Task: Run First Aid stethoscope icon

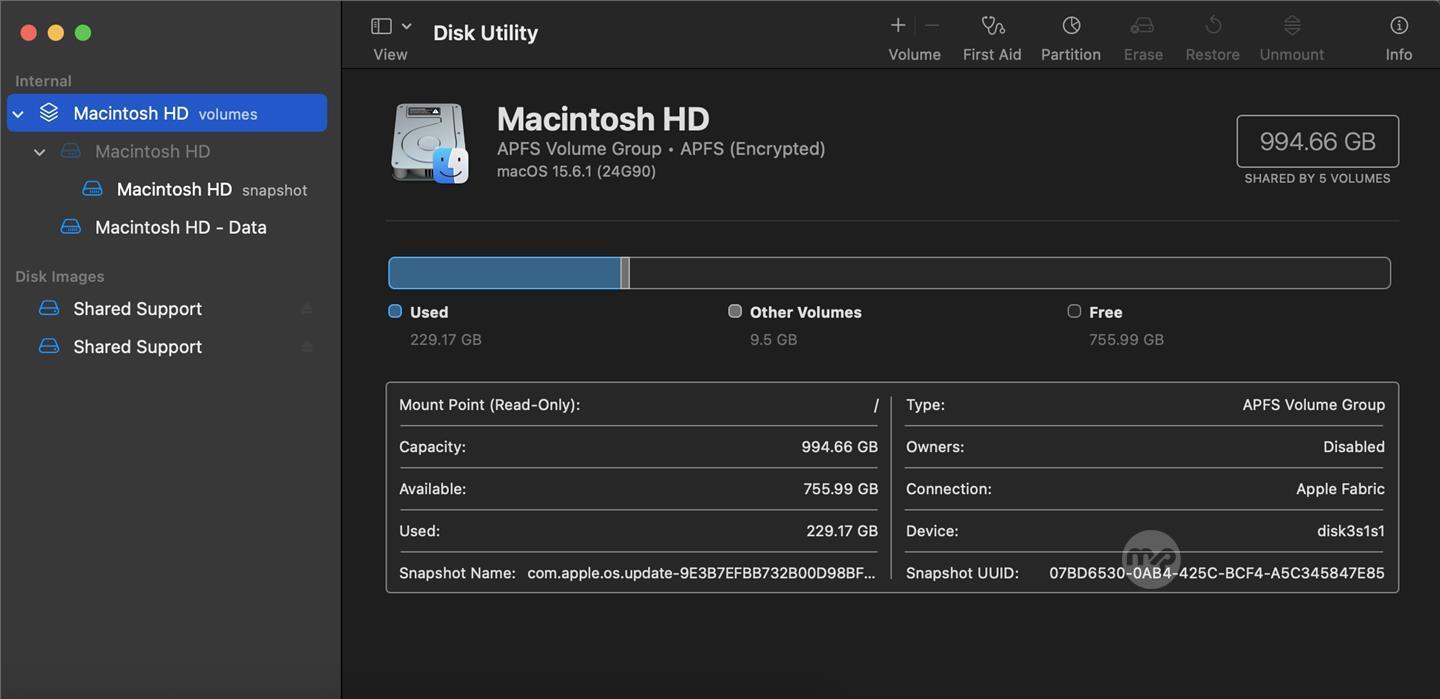Action: click(x=992, y=25)
